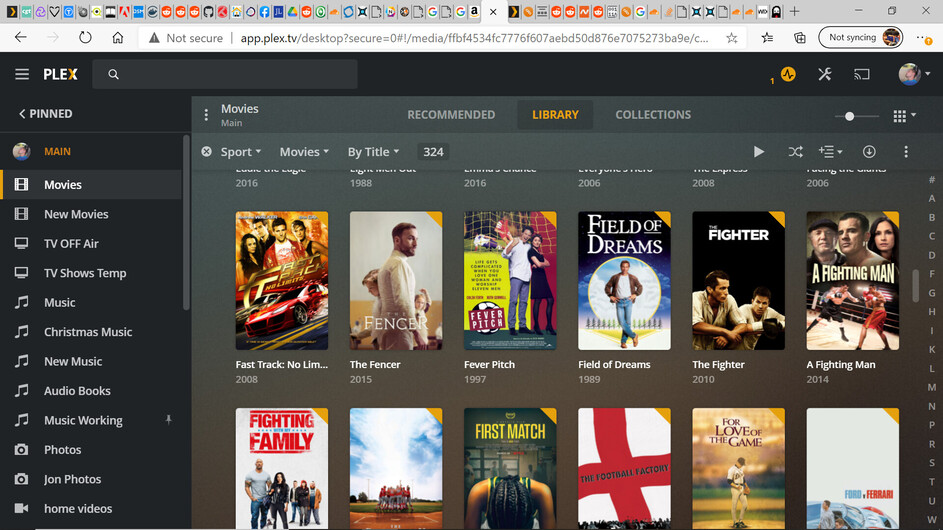The image size is (943, 530).
Task: Open the Field of Dreams poster
Action: 624,280
